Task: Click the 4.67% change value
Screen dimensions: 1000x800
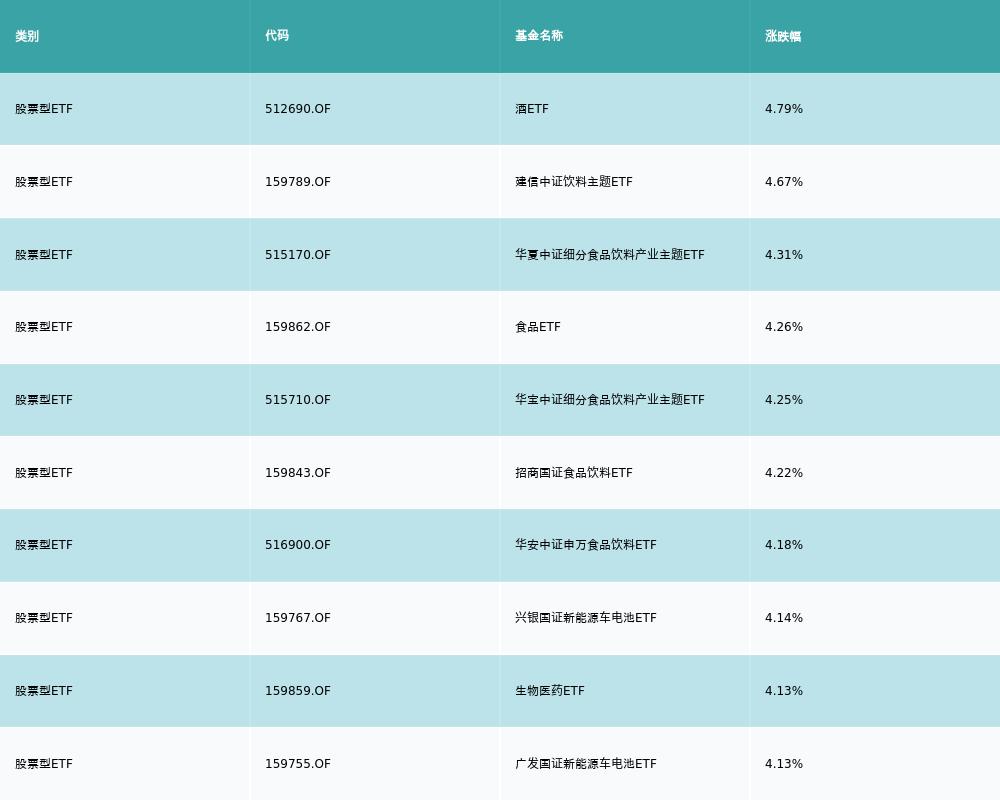Action: pyautogui.click(x=784, y=182)
